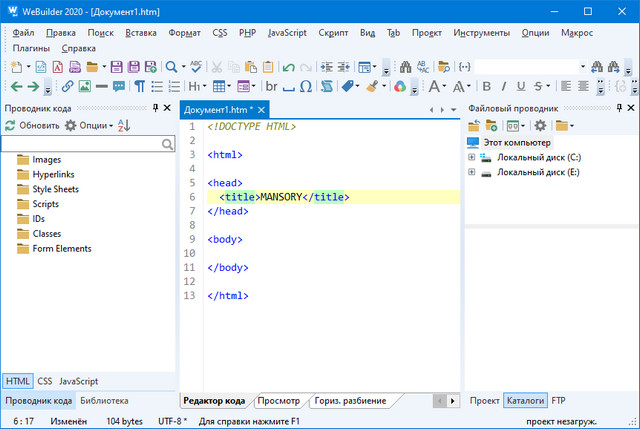The width and height of the screenshot is (640, 429).
Task: Toggle Bold formatting button
Action: click(x=485, y=87)
